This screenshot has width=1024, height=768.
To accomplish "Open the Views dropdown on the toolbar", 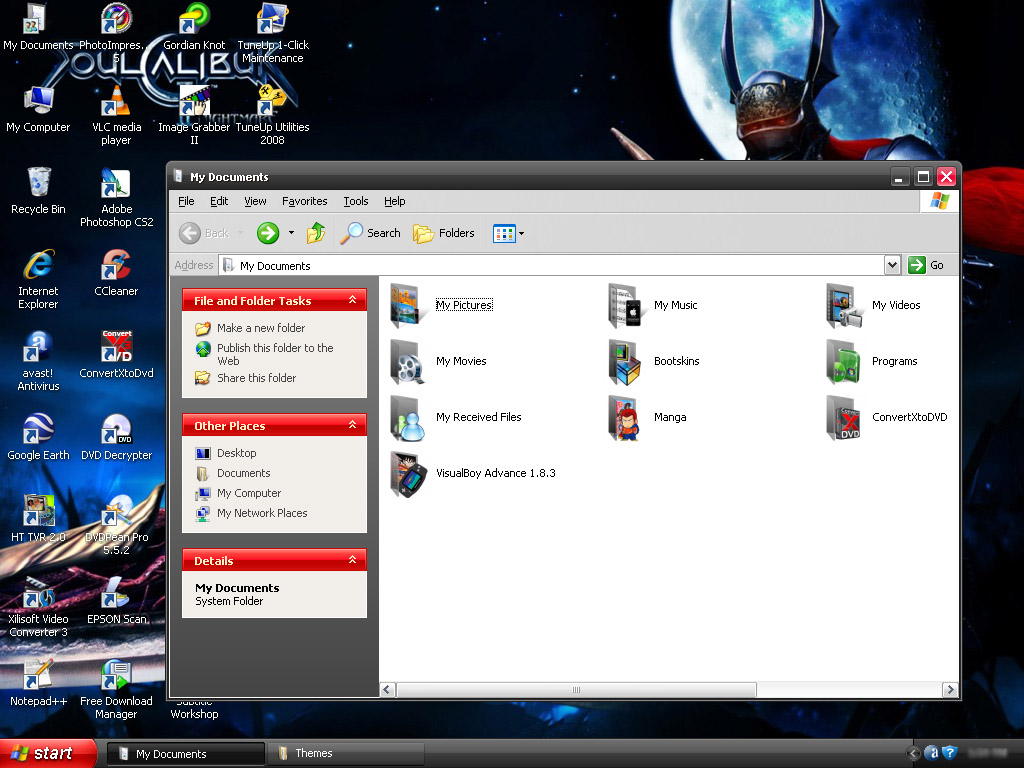I will tap(509, 233).
